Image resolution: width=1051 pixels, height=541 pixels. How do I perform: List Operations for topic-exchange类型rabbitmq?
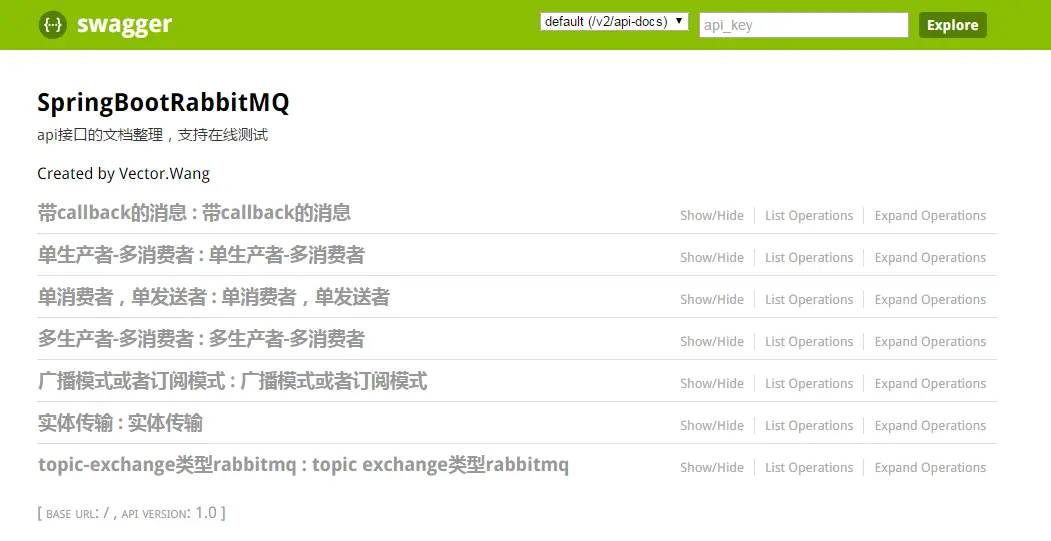coord(809,468)
